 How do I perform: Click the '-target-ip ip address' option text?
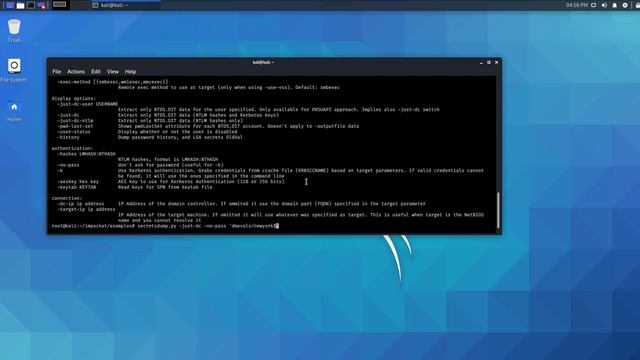point(86,209)
